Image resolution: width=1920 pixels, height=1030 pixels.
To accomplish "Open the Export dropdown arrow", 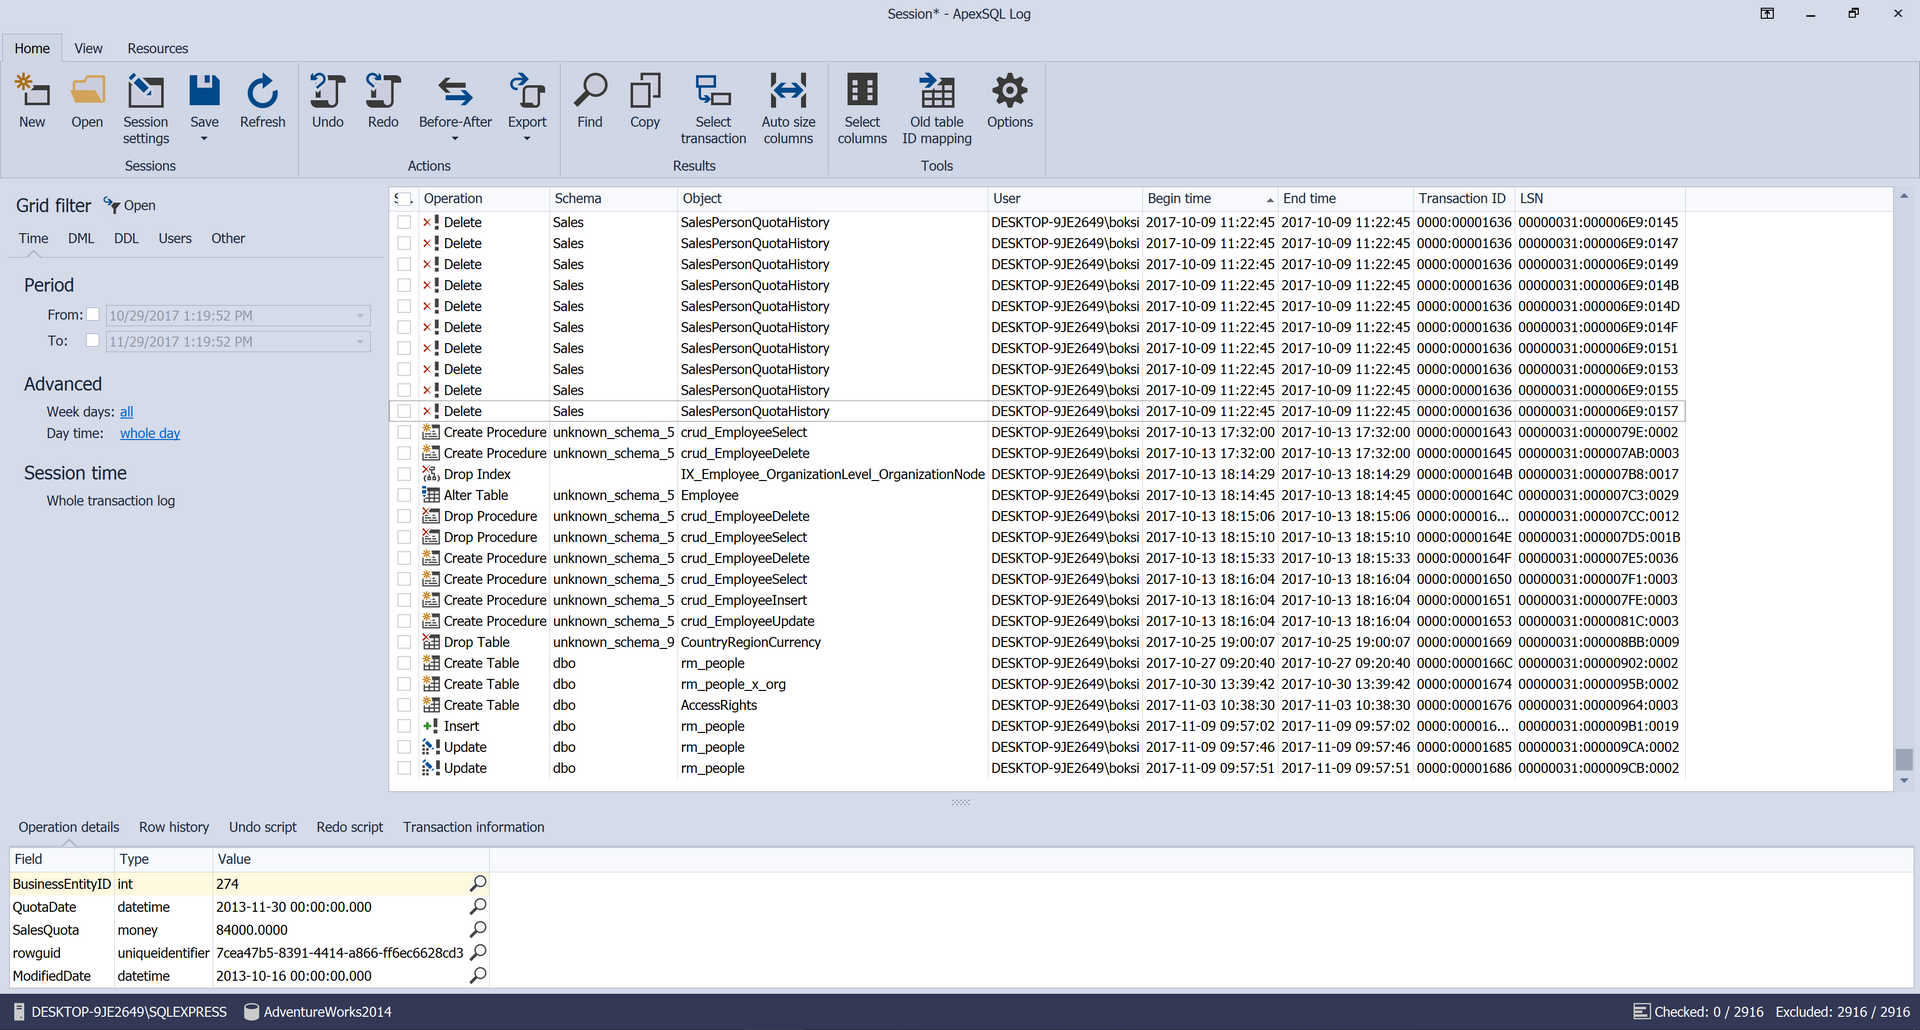I will (527, 139).
